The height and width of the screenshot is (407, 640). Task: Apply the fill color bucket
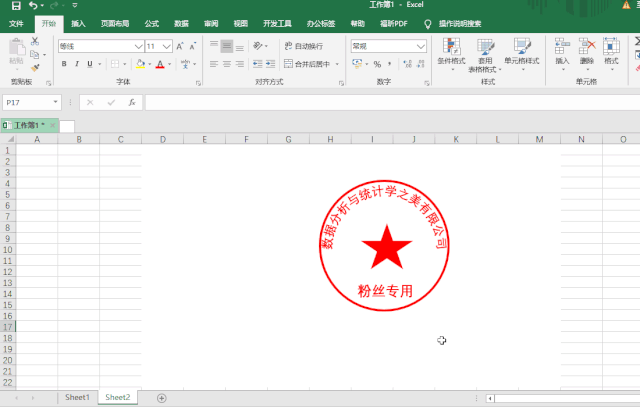tap(140, 64)
